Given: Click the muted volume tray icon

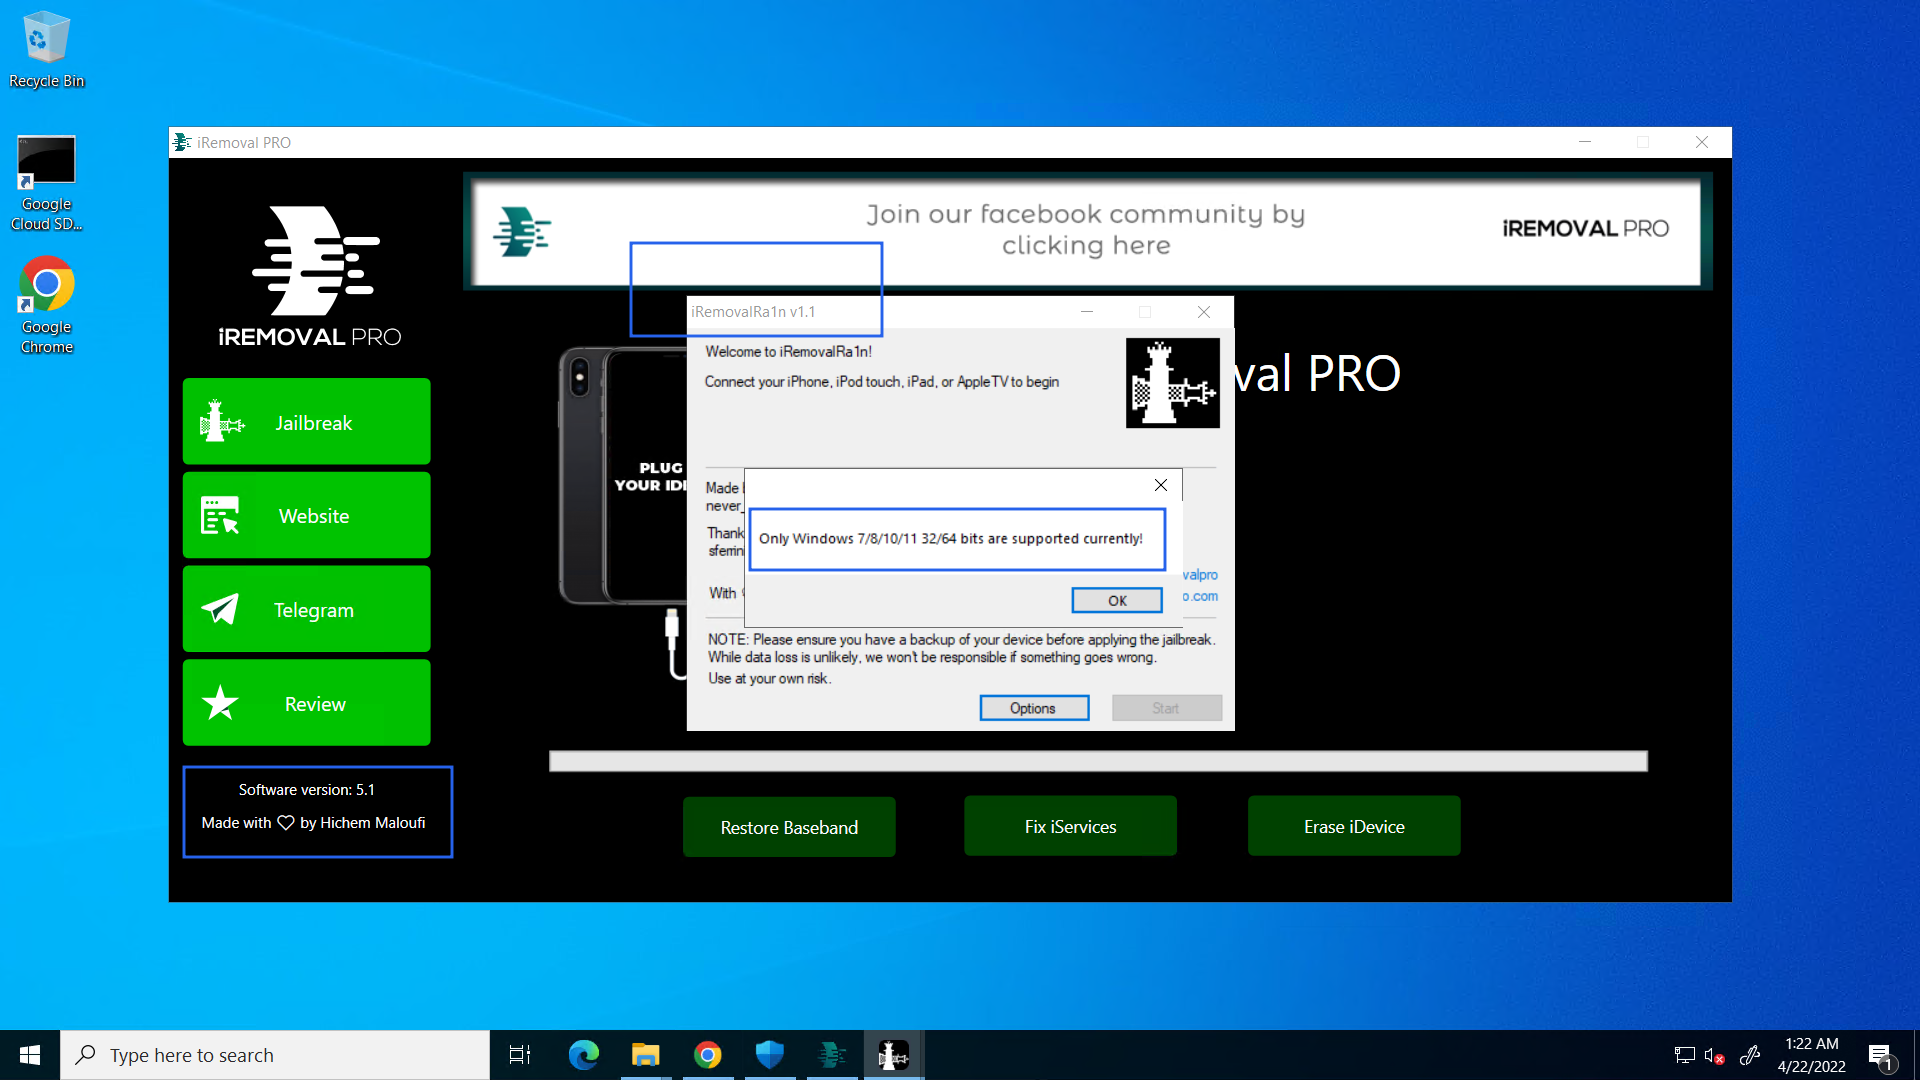Looking at the screenshot, I should [1714, 1055].
